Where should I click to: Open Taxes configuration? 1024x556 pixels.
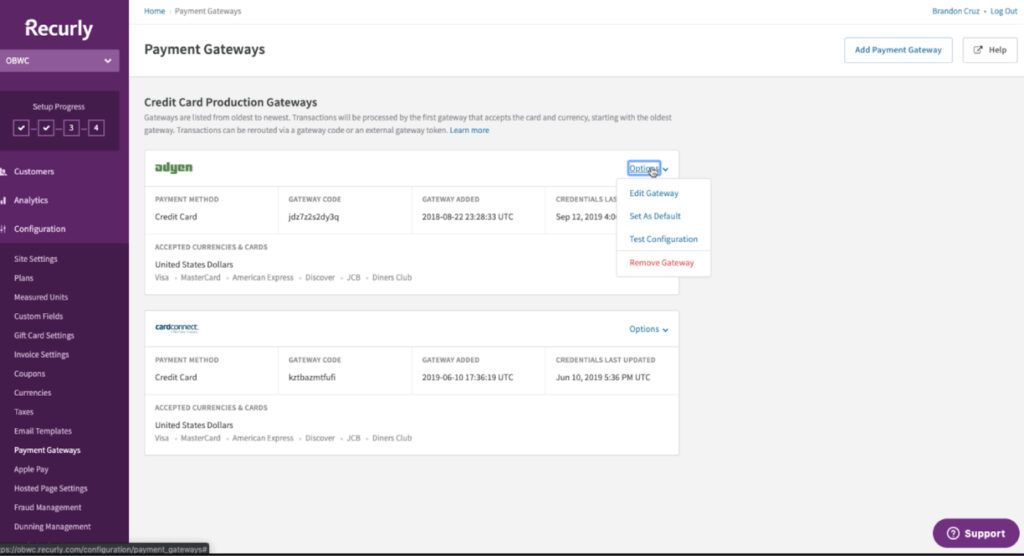[24, 412]
